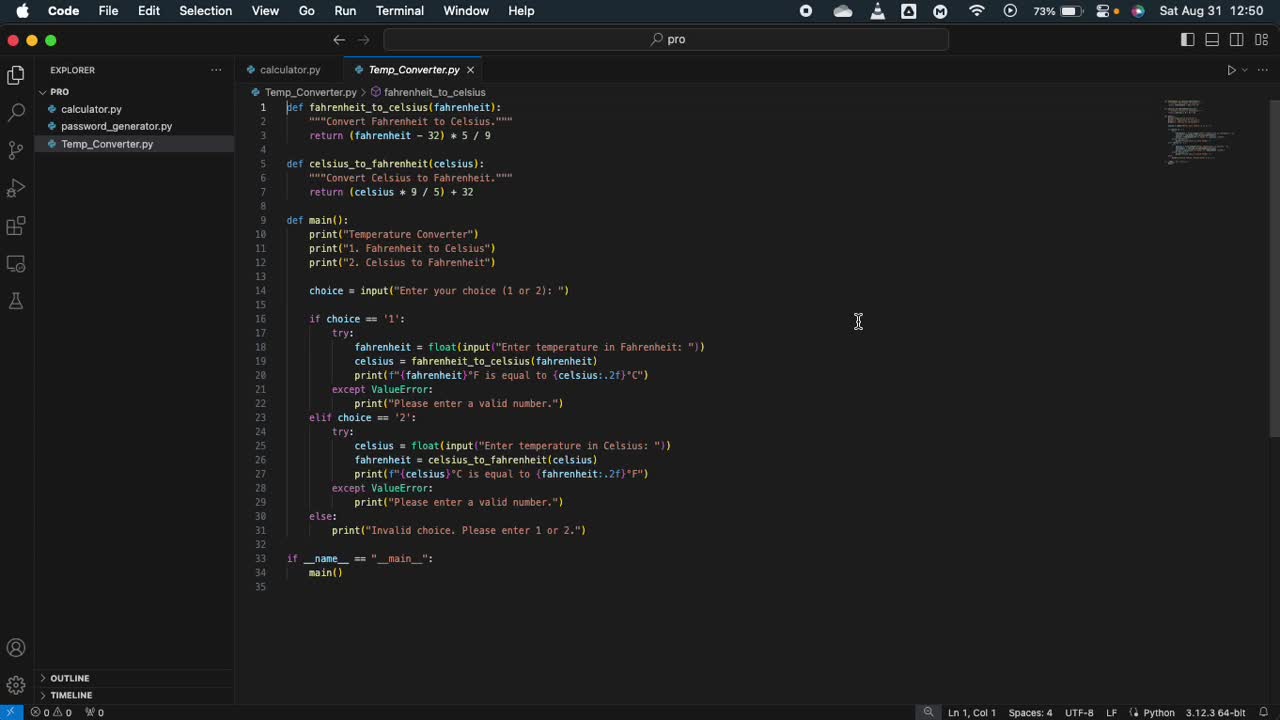Click the Python language mode in status bar
Image resolution: width=1280 pixels, height=720 pixels.
[1158, 713]
